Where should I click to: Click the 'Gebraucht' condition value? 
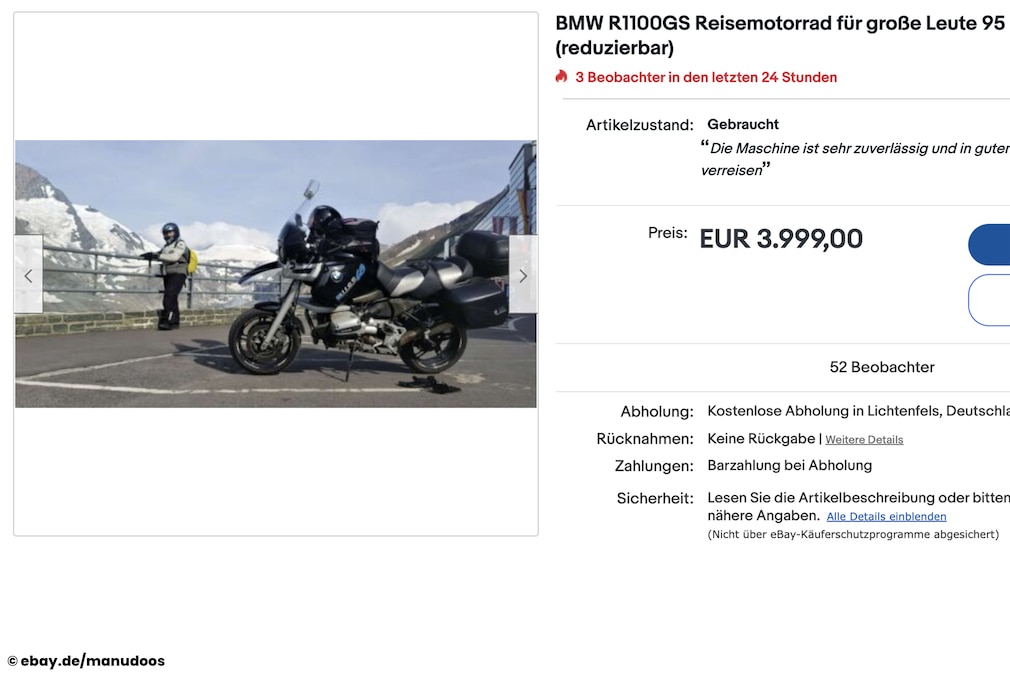[x=743, y=124]
